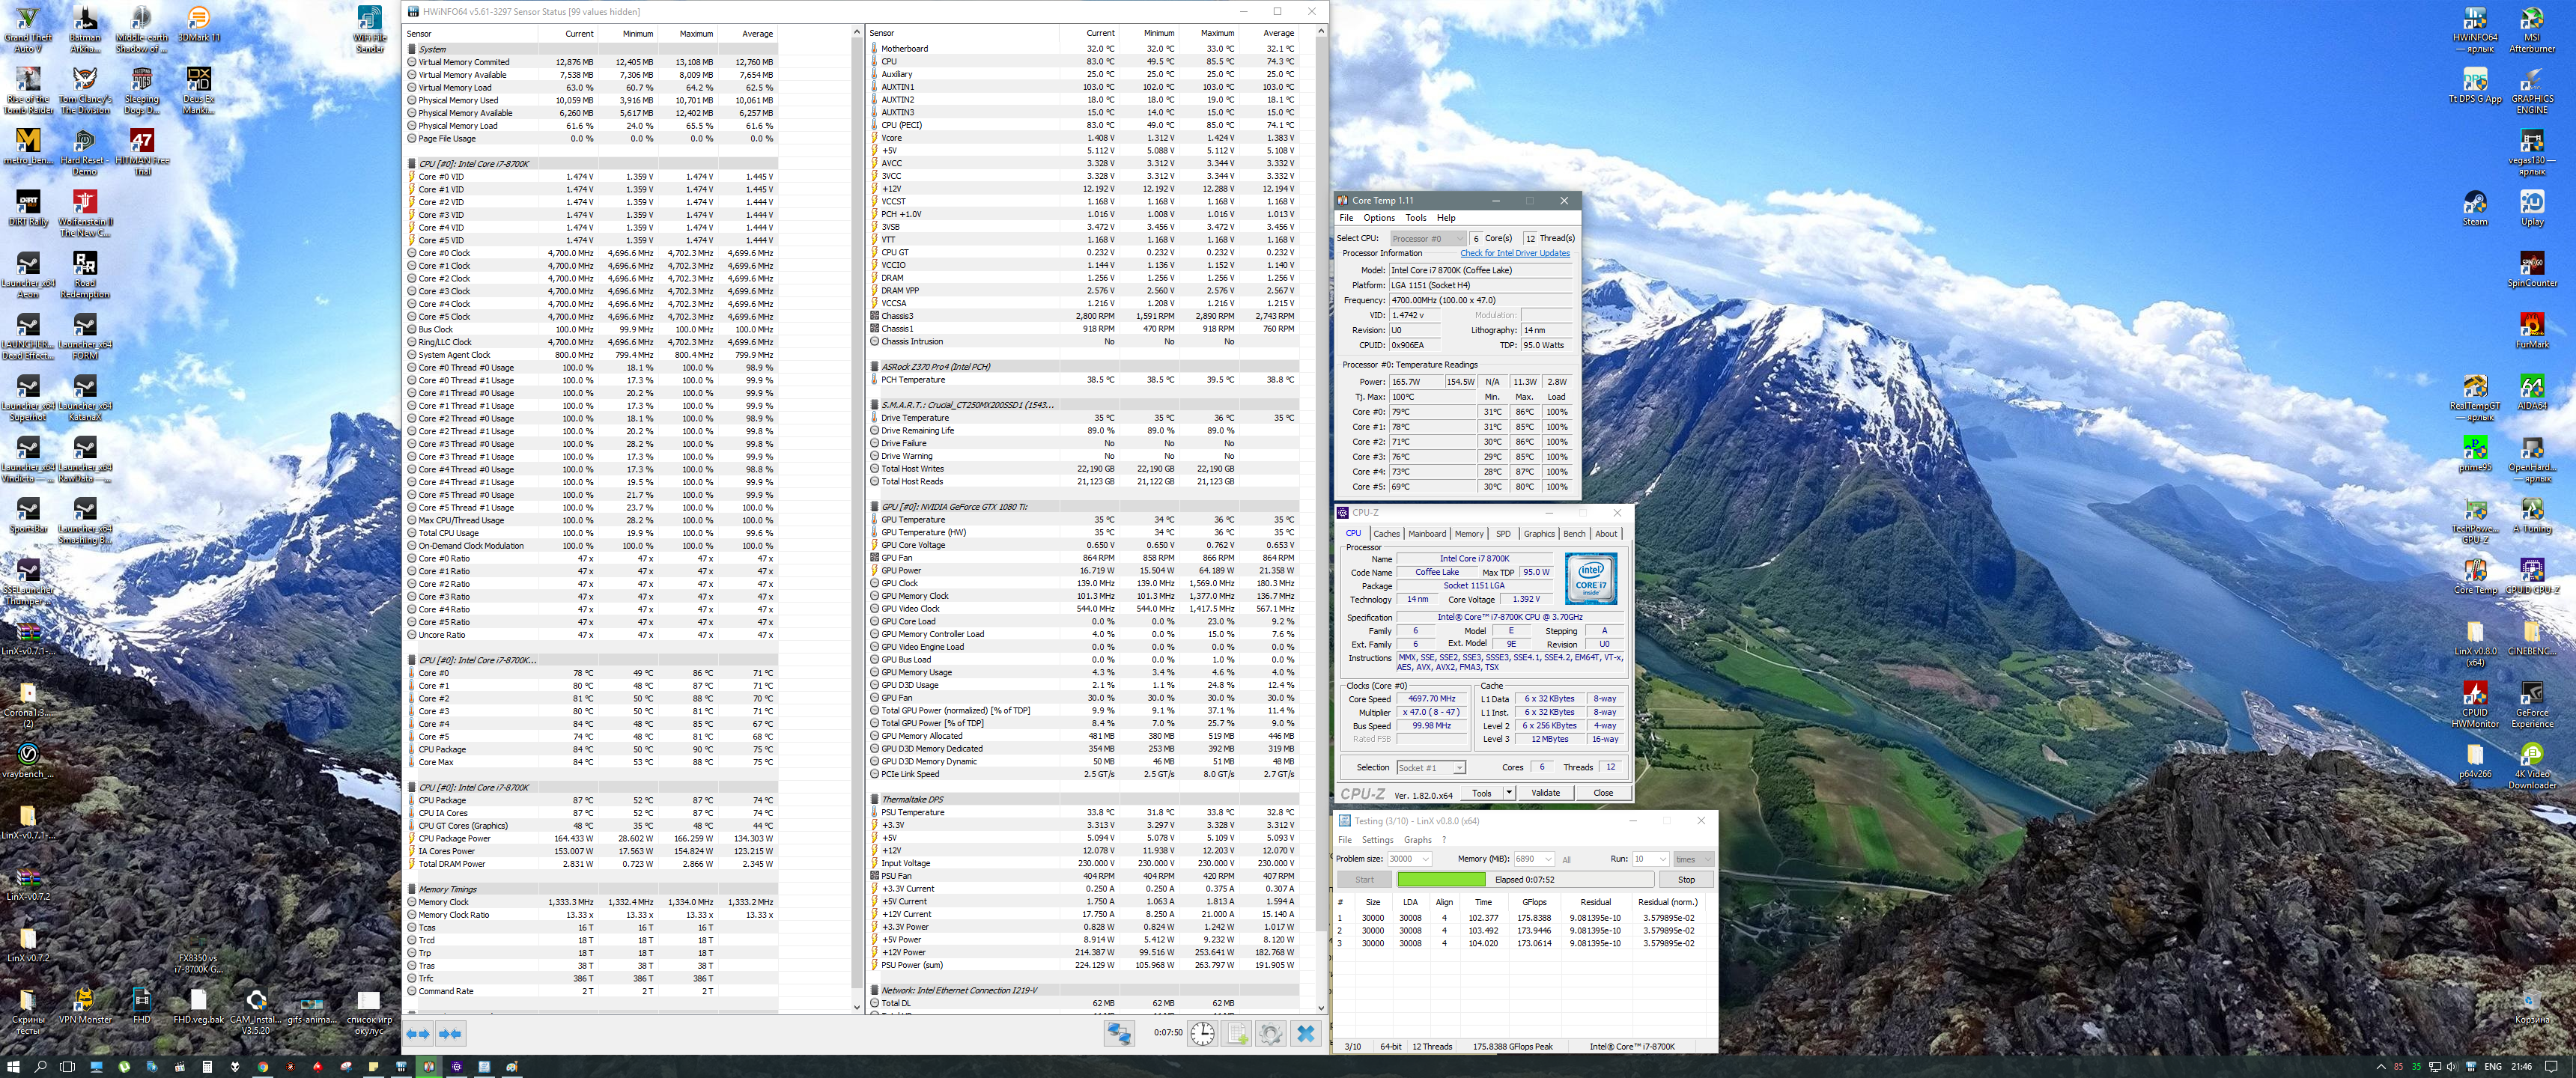Open LinX Run count dropdown
The width and height of the screenshot is (2576, 1078).
point(1662,859)
